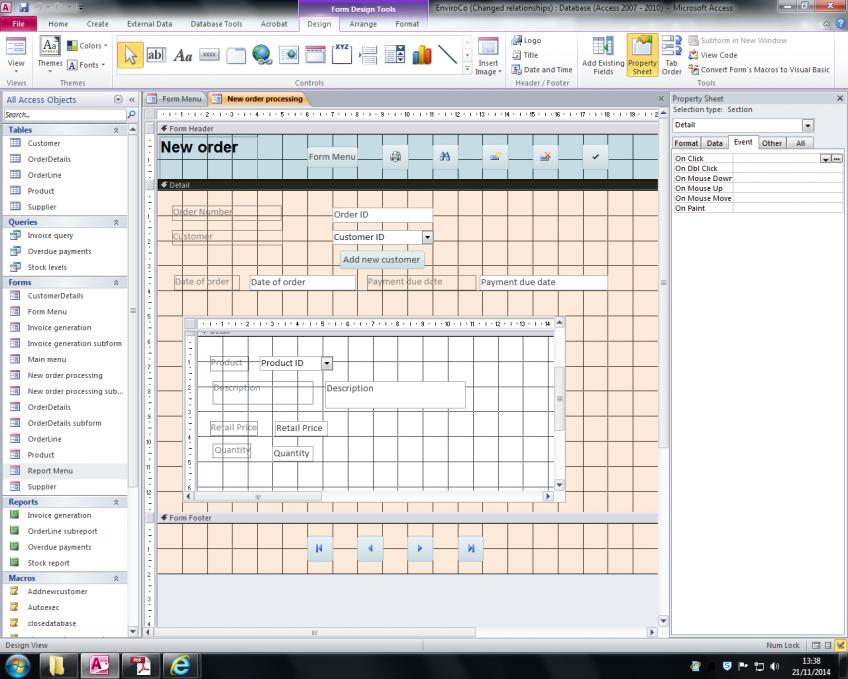848x679 pixels.
Task: Choose the Text Box control tool
Action: (x=156, y=55)
